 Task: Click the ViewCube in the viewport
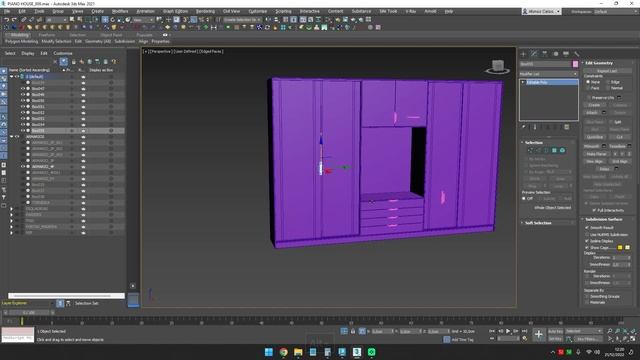(x=497, y=67)
